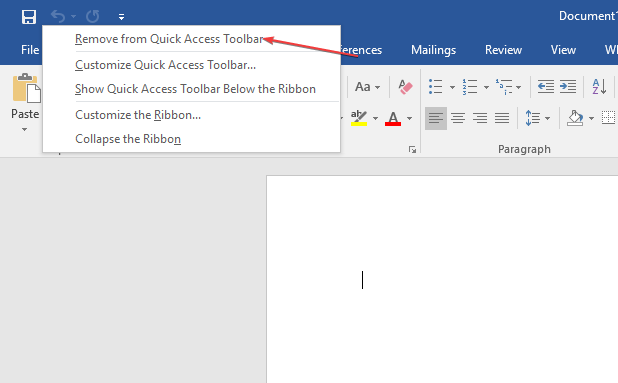The image size is (618, 383).
Task: Select Collapse the Ribbon
Action: [x=128, y=139]
